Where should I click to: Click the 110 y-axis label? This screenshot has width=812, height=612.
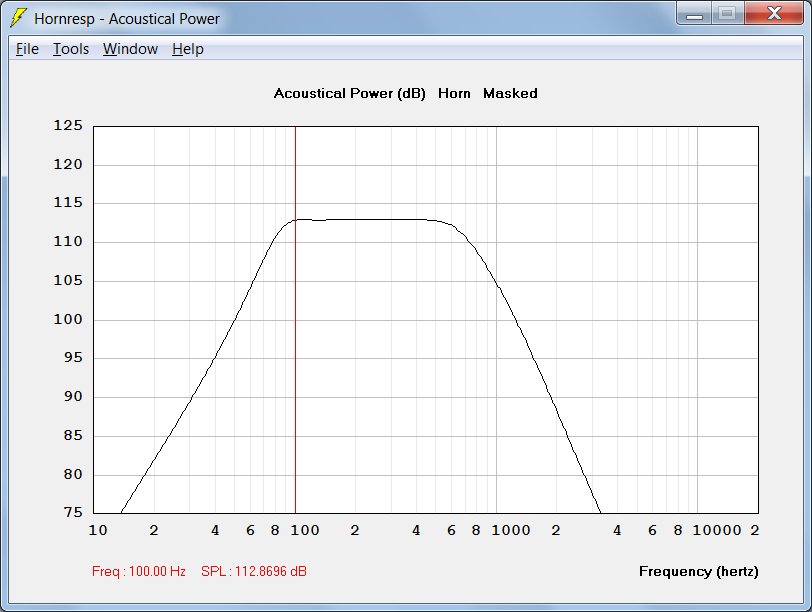(68, 241)
